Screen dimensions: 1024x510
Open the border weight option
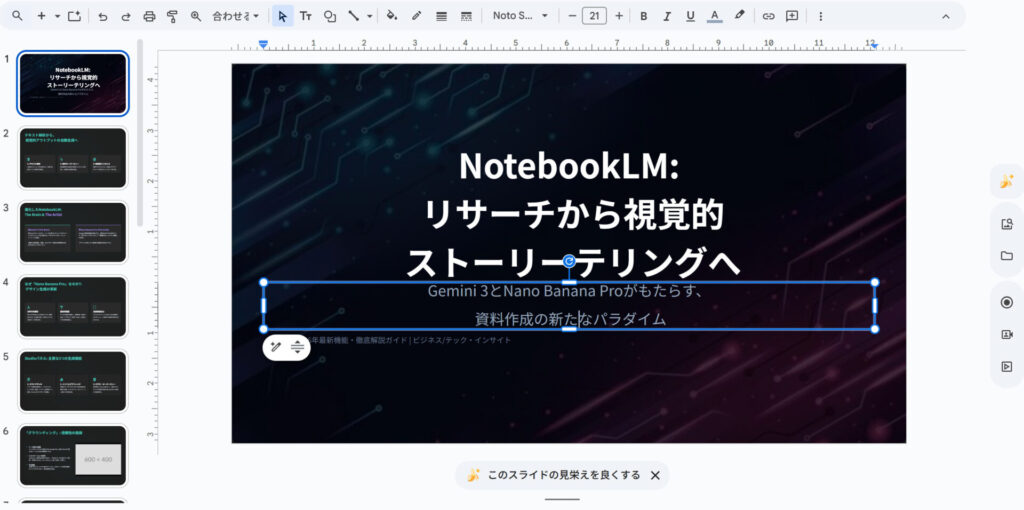(x=441, y=16)
